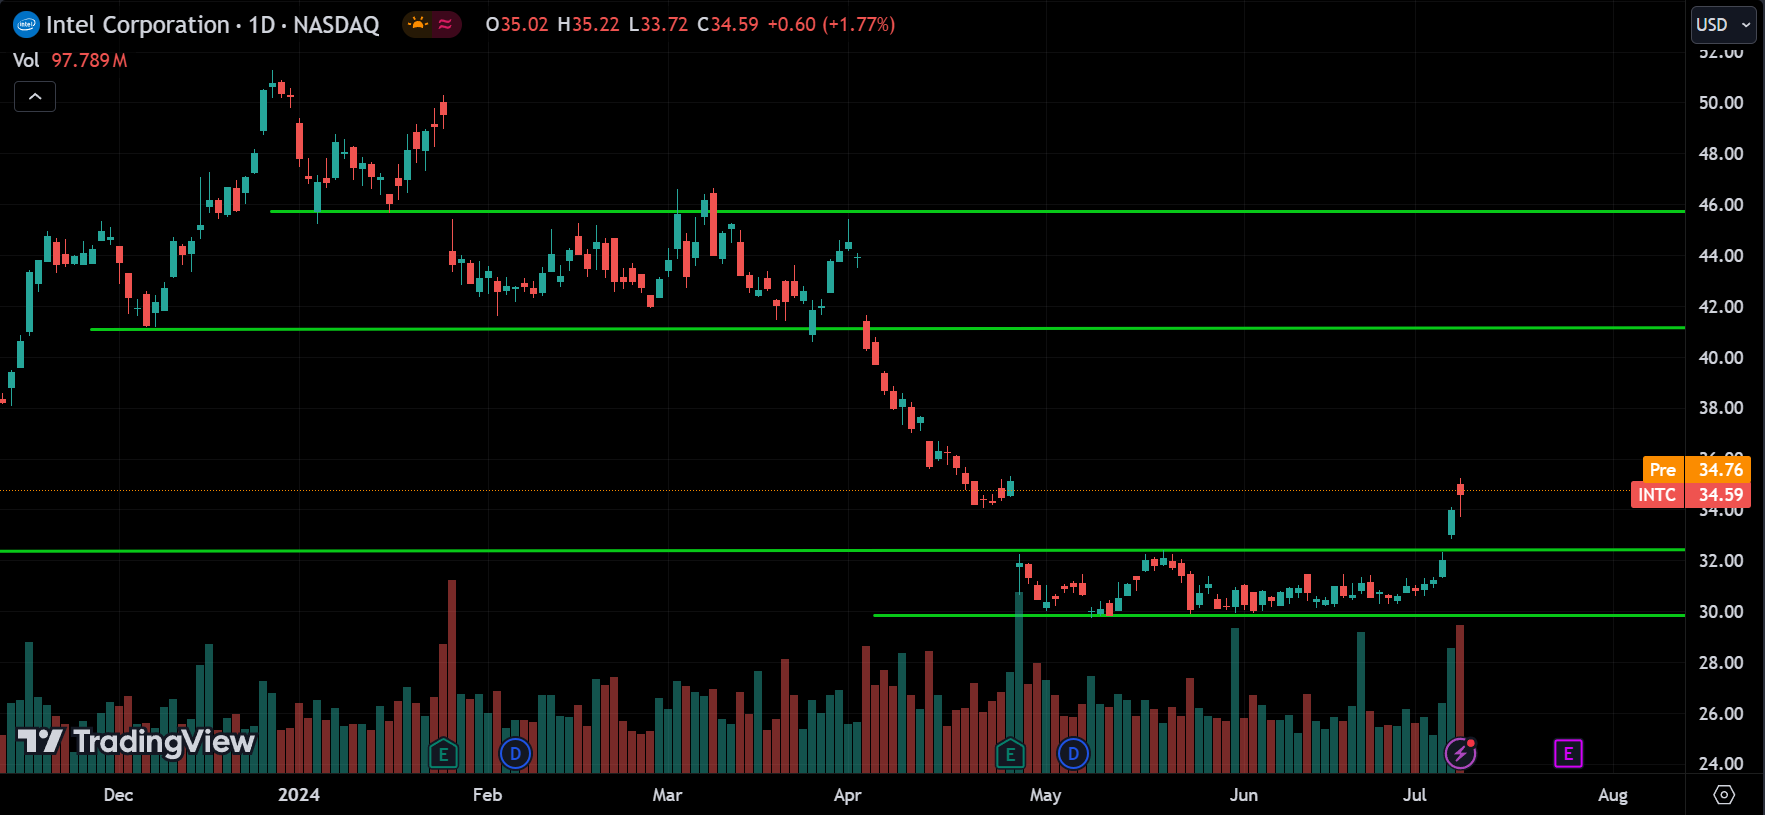Open the February earnings E marker

coord(443,754)
